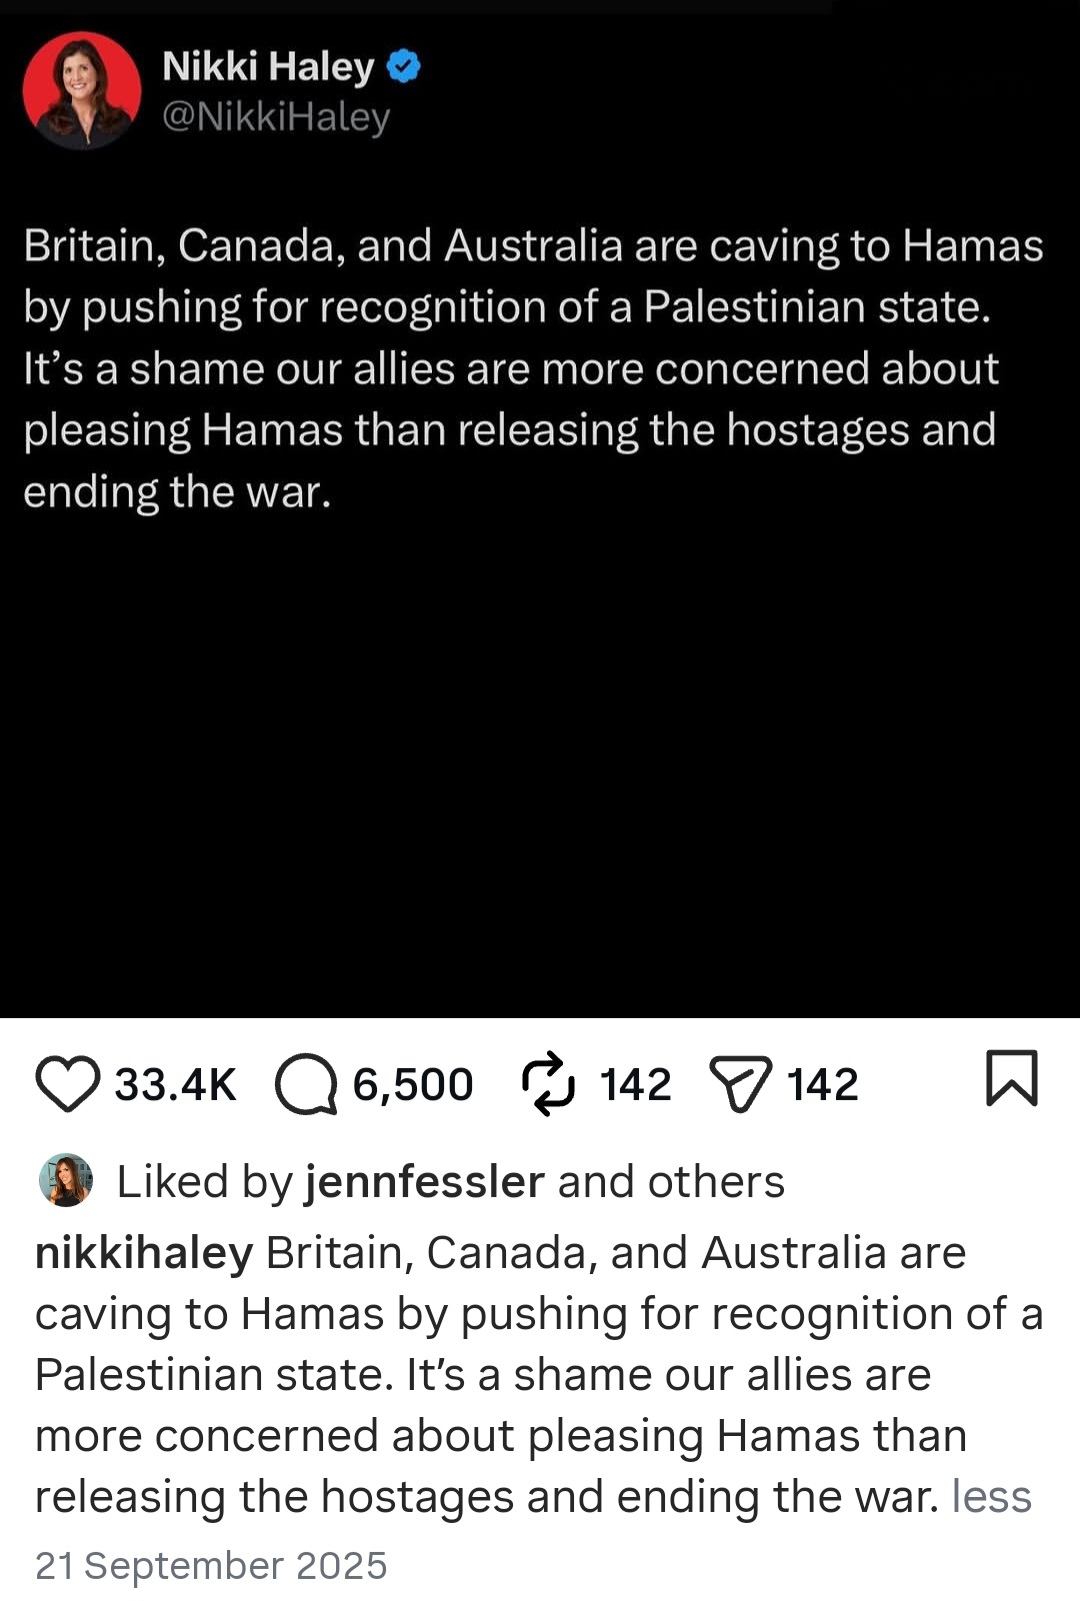Open the 6,500 comments count

click(413, 1085)
